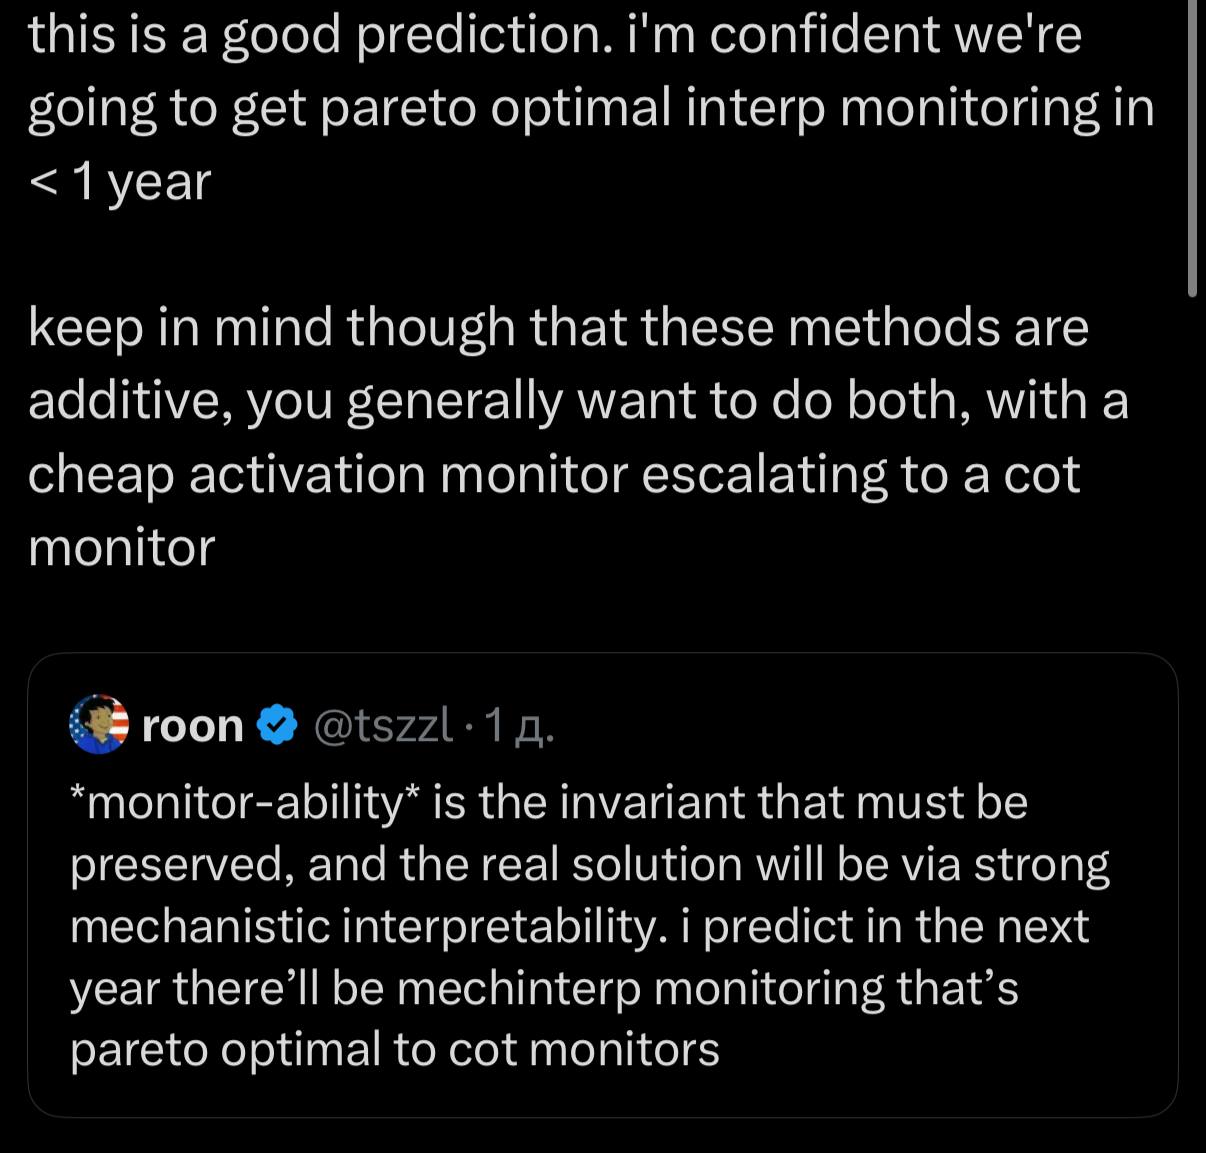Viewport: 1206px width, 1153px height.
Task: Click the '1 д.' timestamp of the quoted post
Action: click(x=519, y=727)
